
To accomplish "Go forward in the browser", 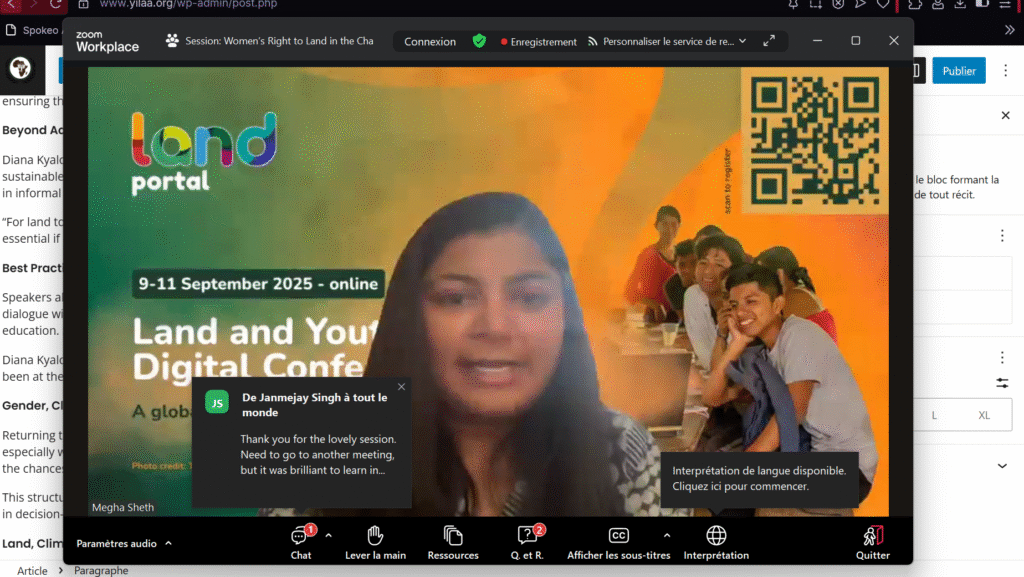I will point(33,4).
